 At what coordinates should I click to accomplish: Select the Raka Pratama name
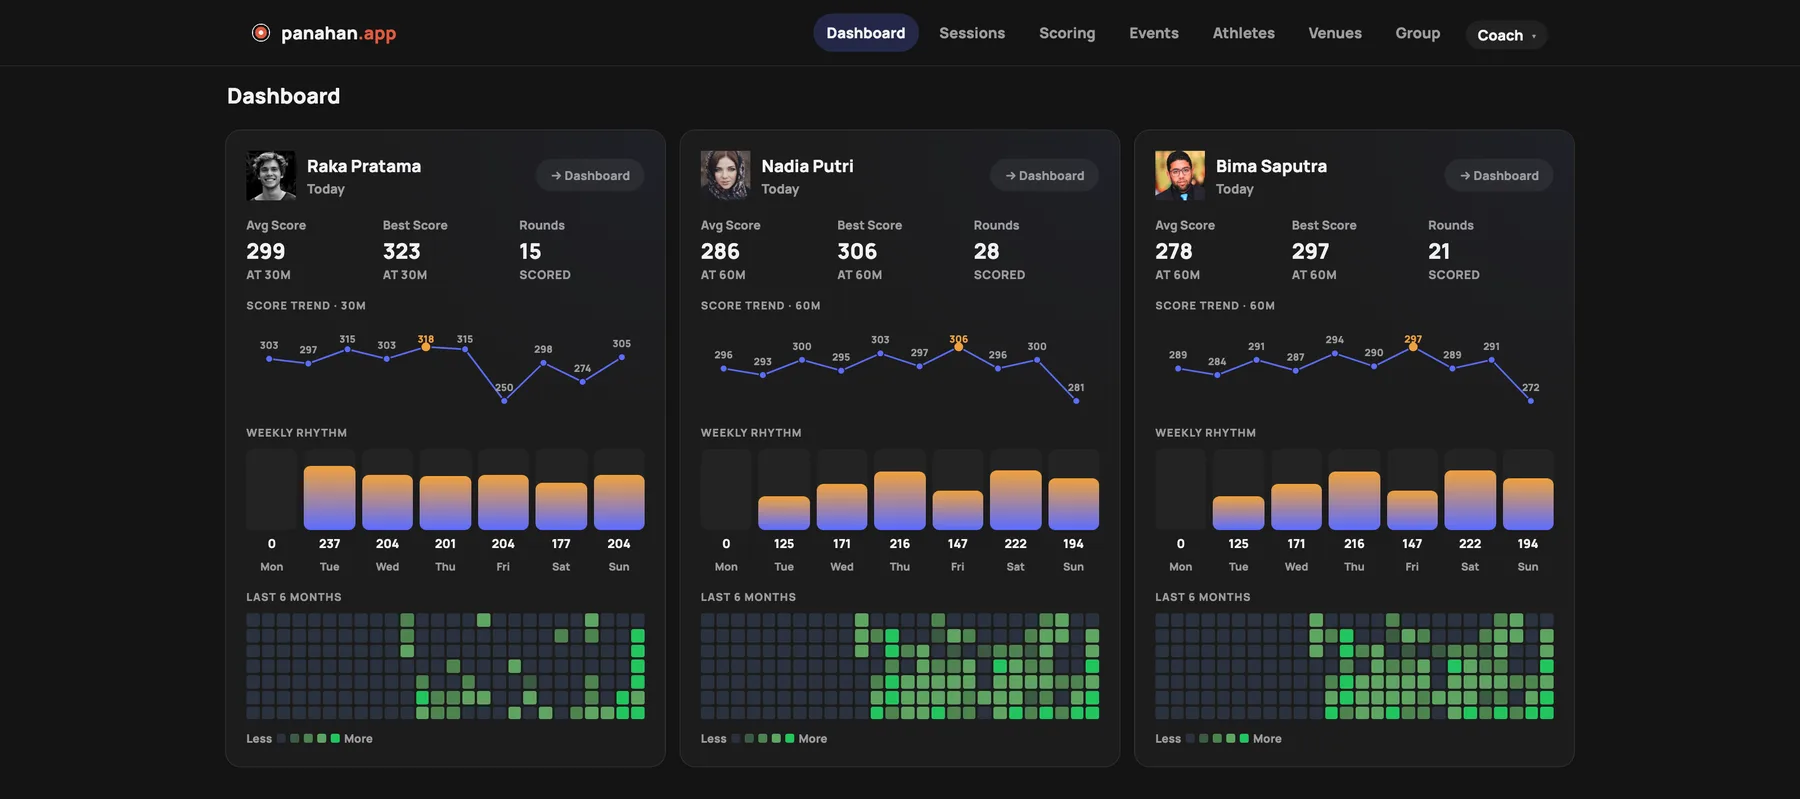[x=364, y=166]
